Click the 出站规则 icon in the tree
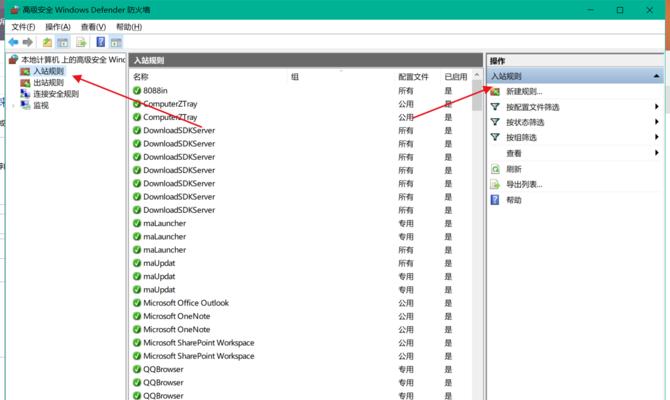 [x=25, y=82]
